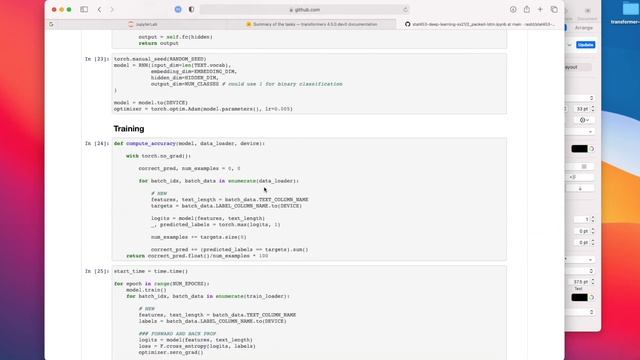Open color wheel next to lower swatch

[x=591, y=298]
